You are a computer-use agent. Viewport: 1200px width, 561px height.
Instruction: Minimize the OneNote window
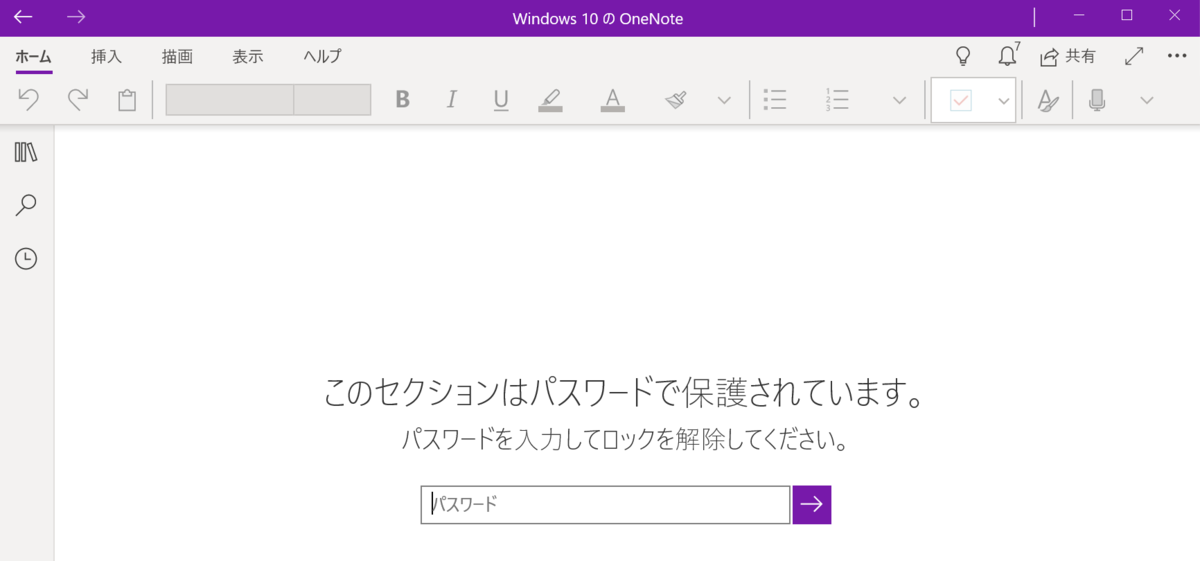1079,15
